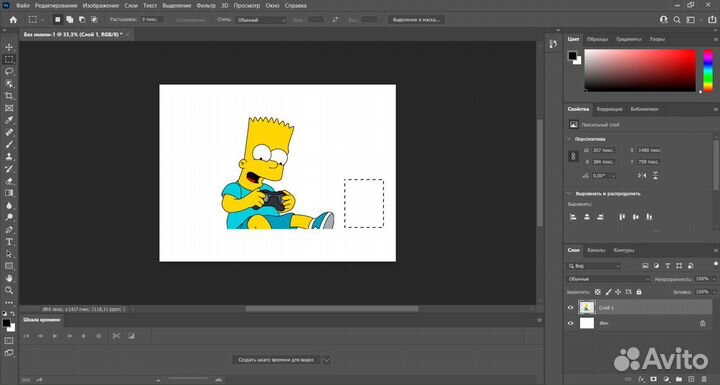The image size is (720, 385).
Task: Toggle lock image pixels brush icon
Action: [608, 292]
